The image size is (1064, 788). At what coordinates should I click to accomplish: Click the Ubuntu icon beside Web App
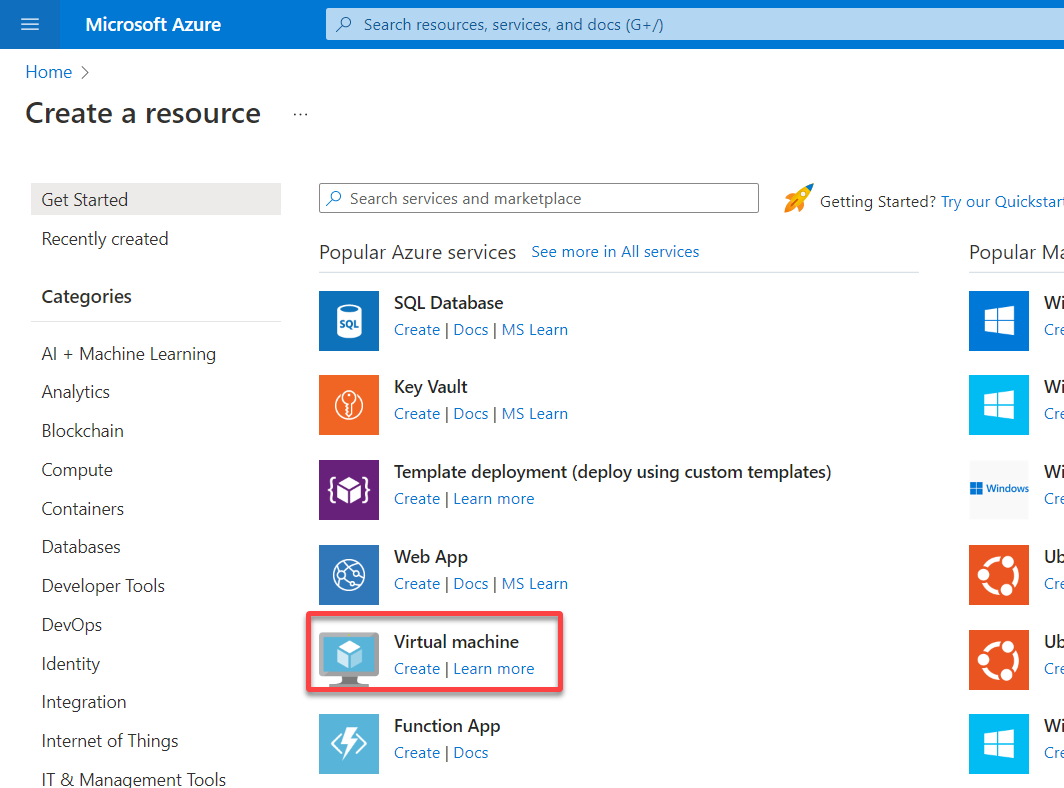click(x=999, y=575)
